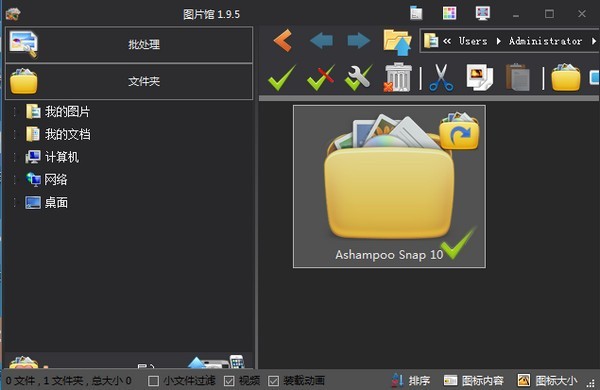The width and height of the screenshot is (600, 390).
Task: Uncheck the 视频 checkbox
Action: click(229, 381)
